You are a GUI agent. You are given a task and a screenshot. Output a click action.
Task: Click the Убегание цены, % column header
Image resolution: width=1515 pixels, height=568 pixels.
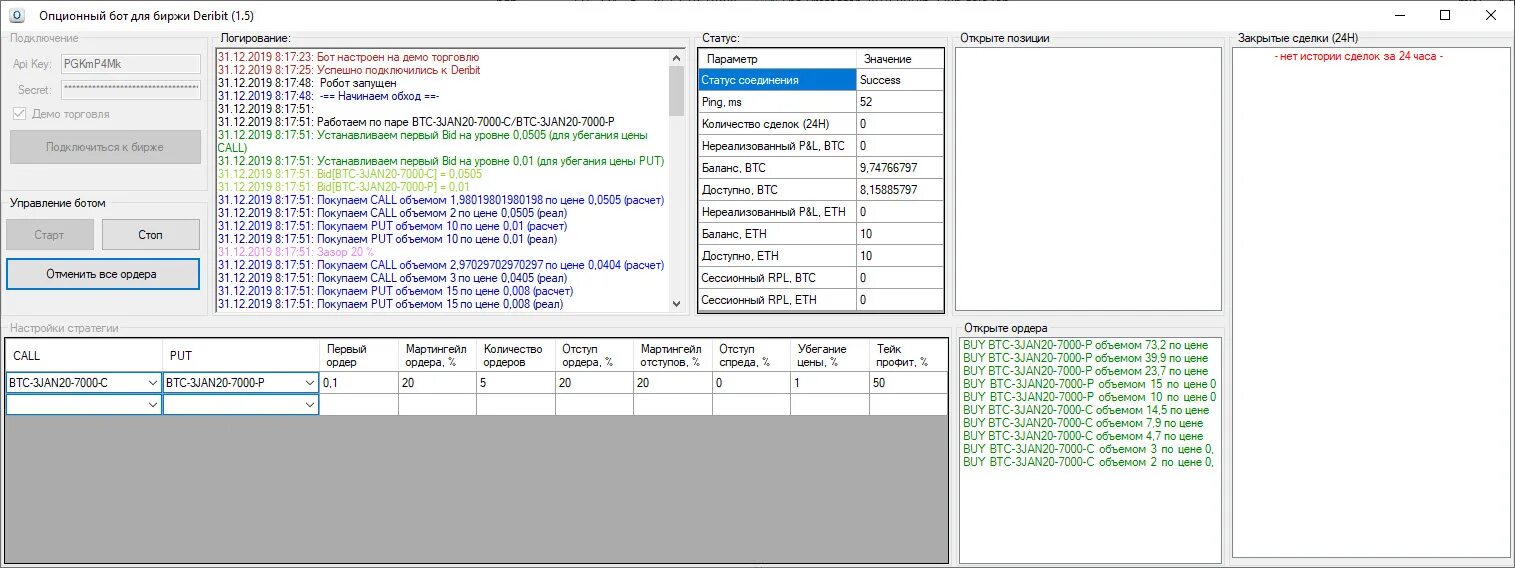tap(830, 355)
